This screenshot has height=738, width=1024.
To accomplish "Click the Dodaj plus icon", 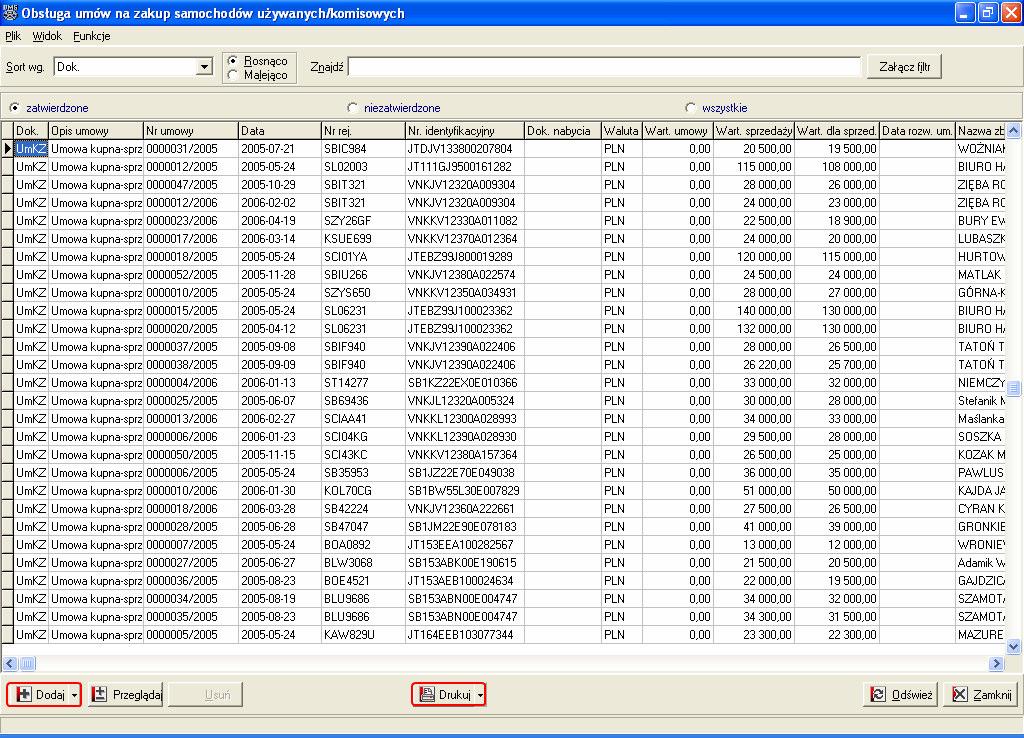I will [24, 694].
